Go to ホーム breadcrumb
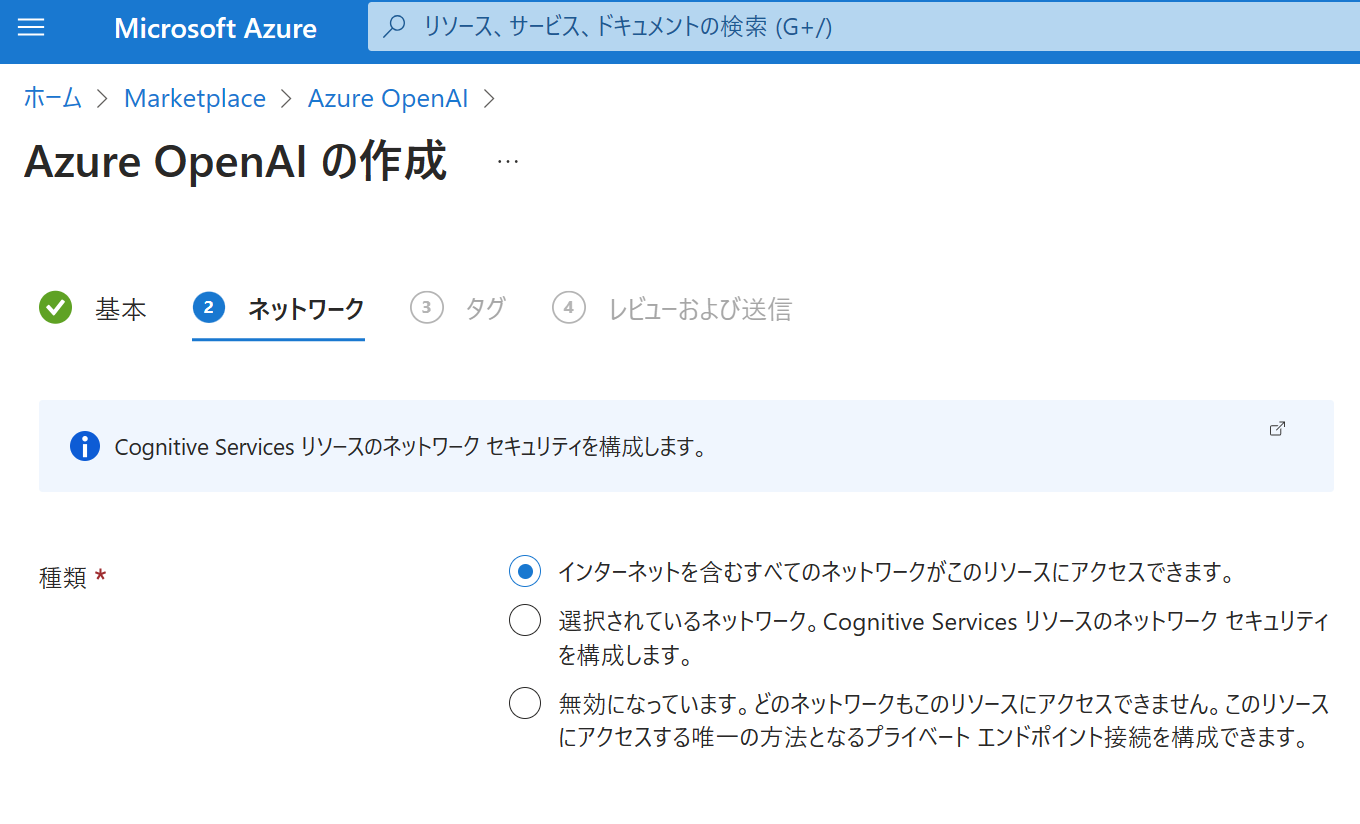 pyautogui.click(x=52, y=98)
